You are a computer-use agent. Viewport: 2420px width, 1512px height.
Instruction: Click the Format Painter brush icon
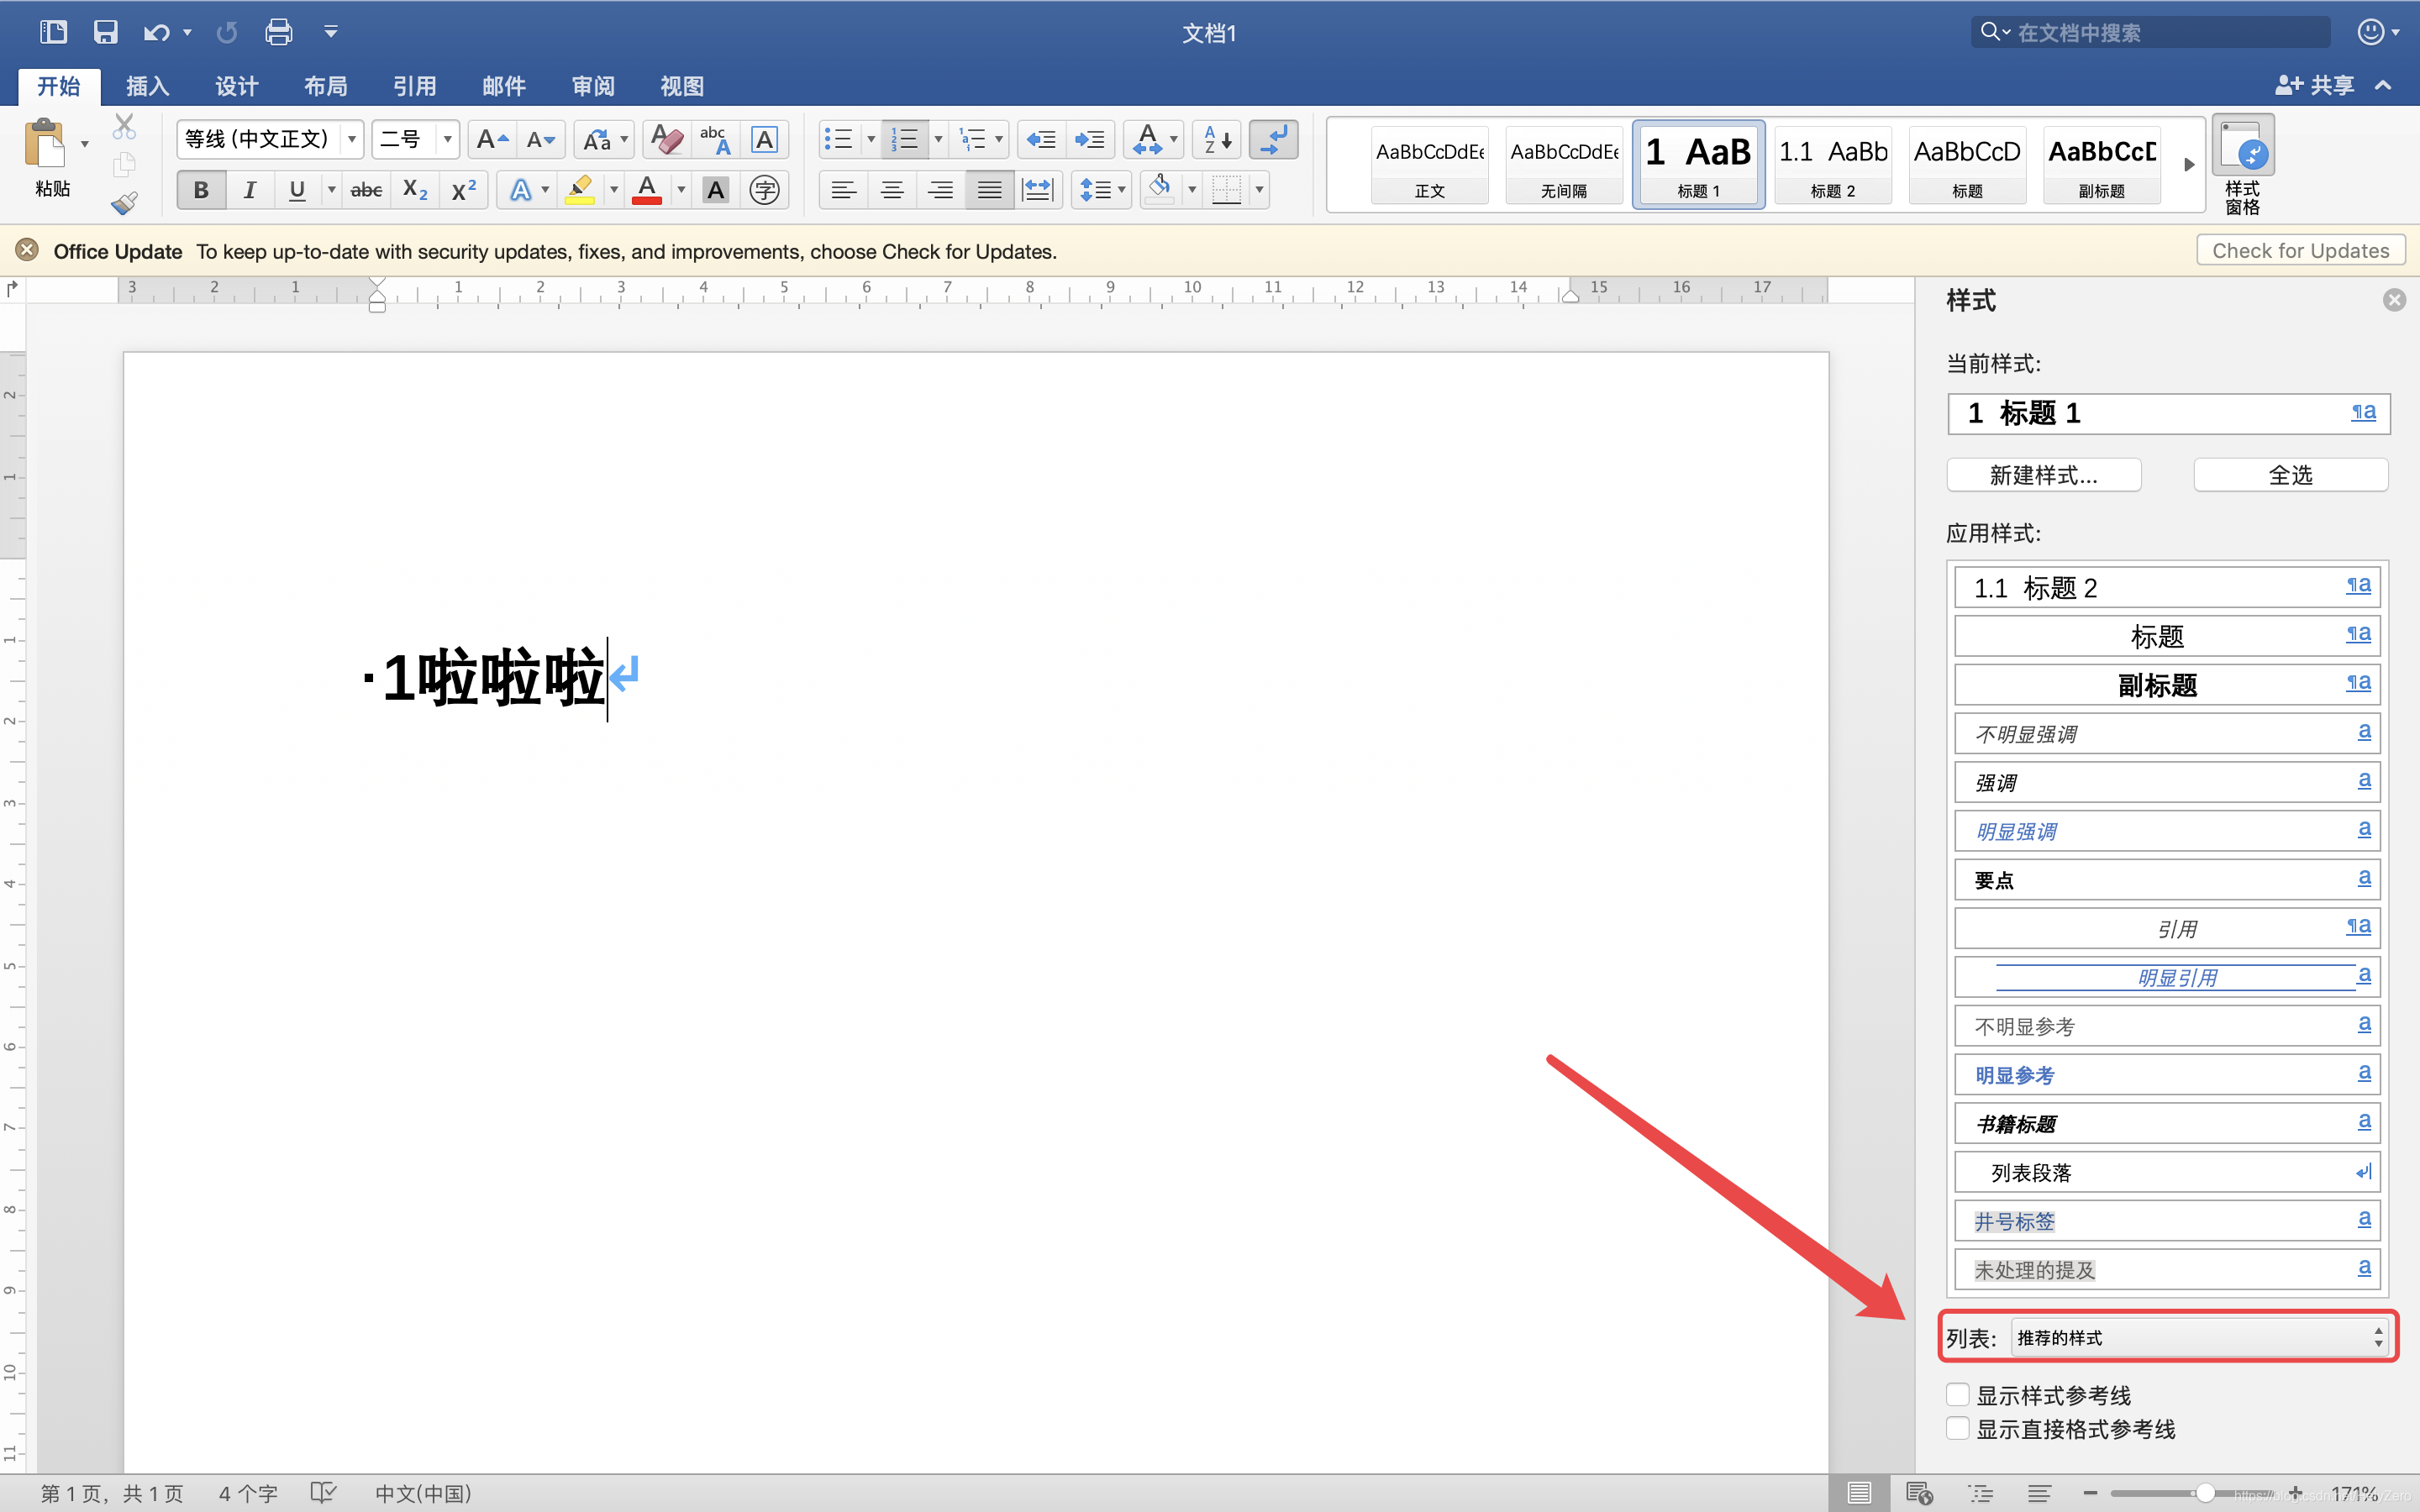(x=124, y=203)
